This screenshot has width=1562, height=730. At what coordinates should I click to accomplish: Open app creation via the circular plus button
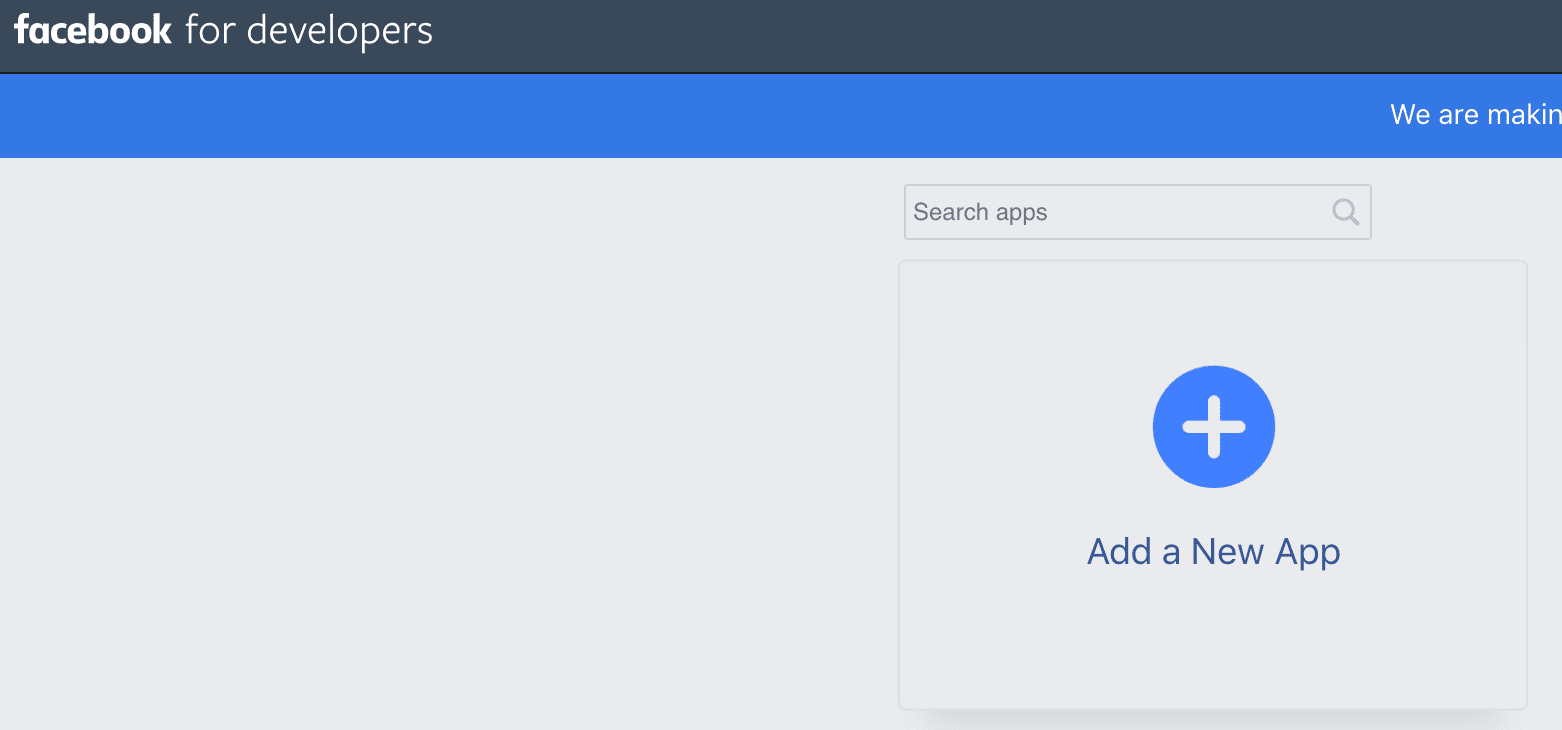click(1213, 427)
